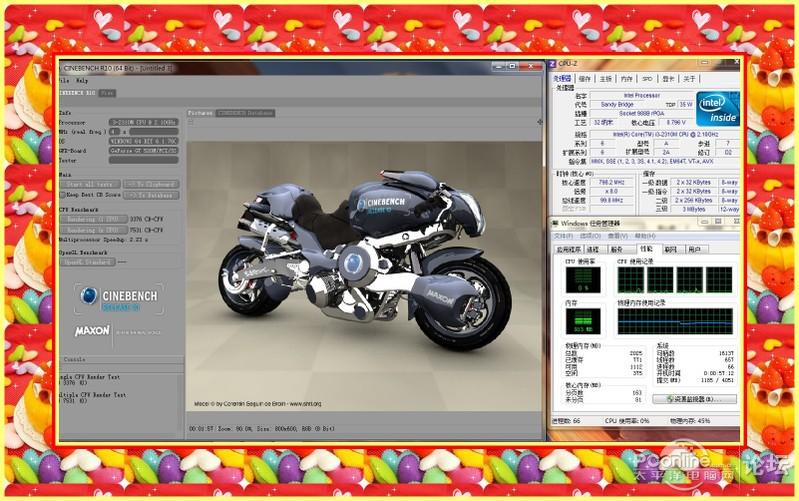Open the 内存 tab in CPU-Z
Image resolution: width=799 pixels, height=501 pixels.
(x=626, y=78)
